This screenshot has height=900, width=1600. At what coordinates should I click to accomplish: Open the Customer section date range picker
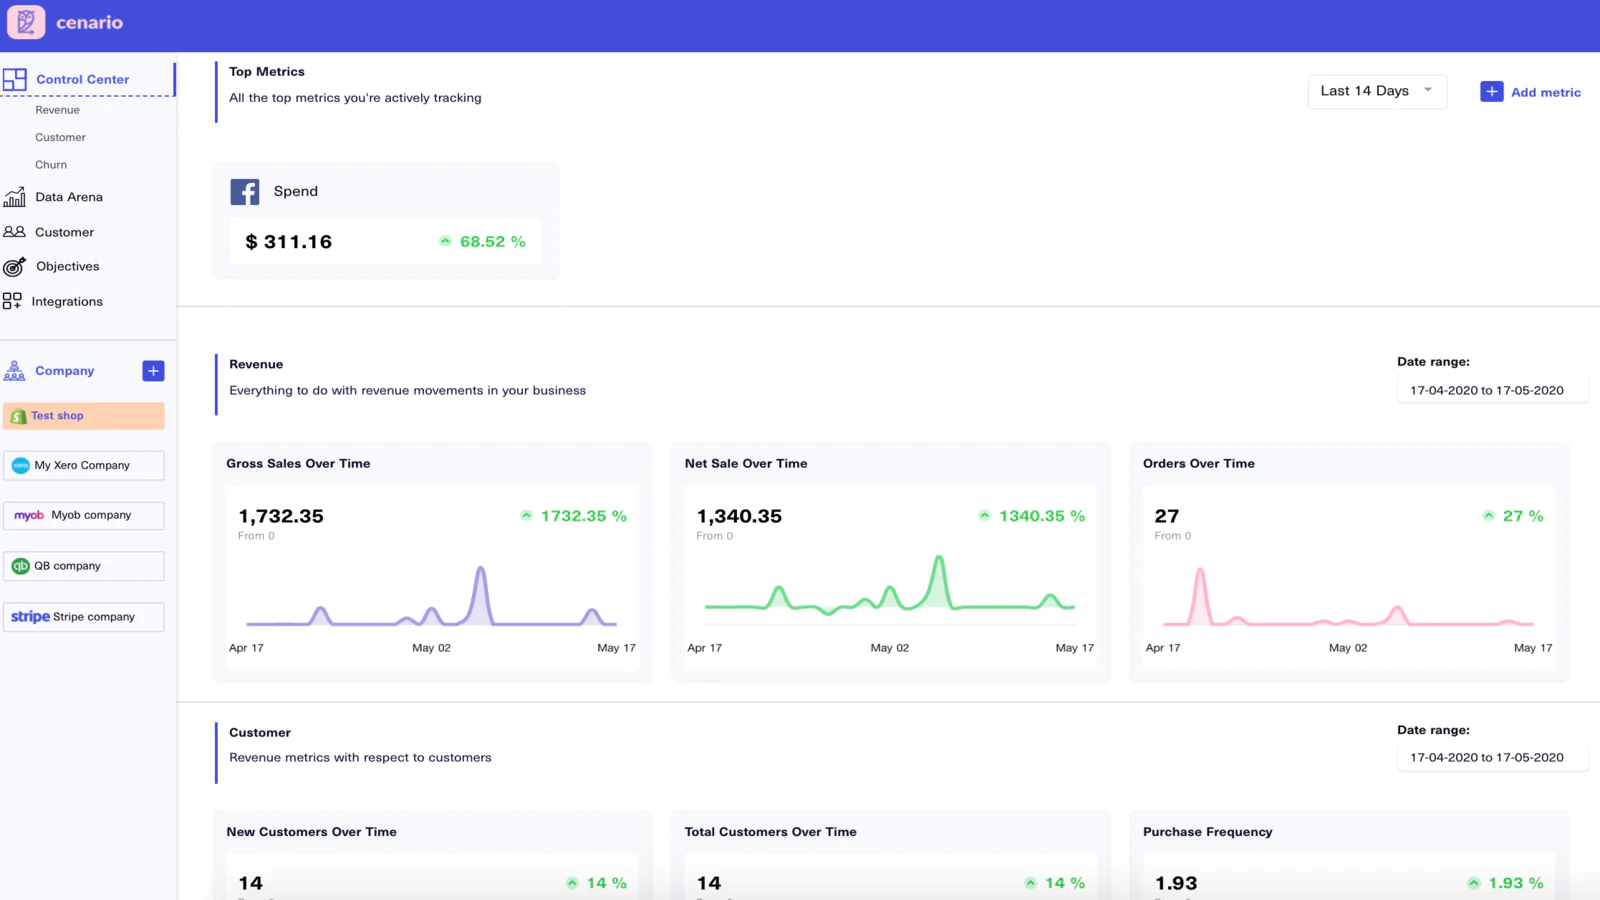(1490, 758)
